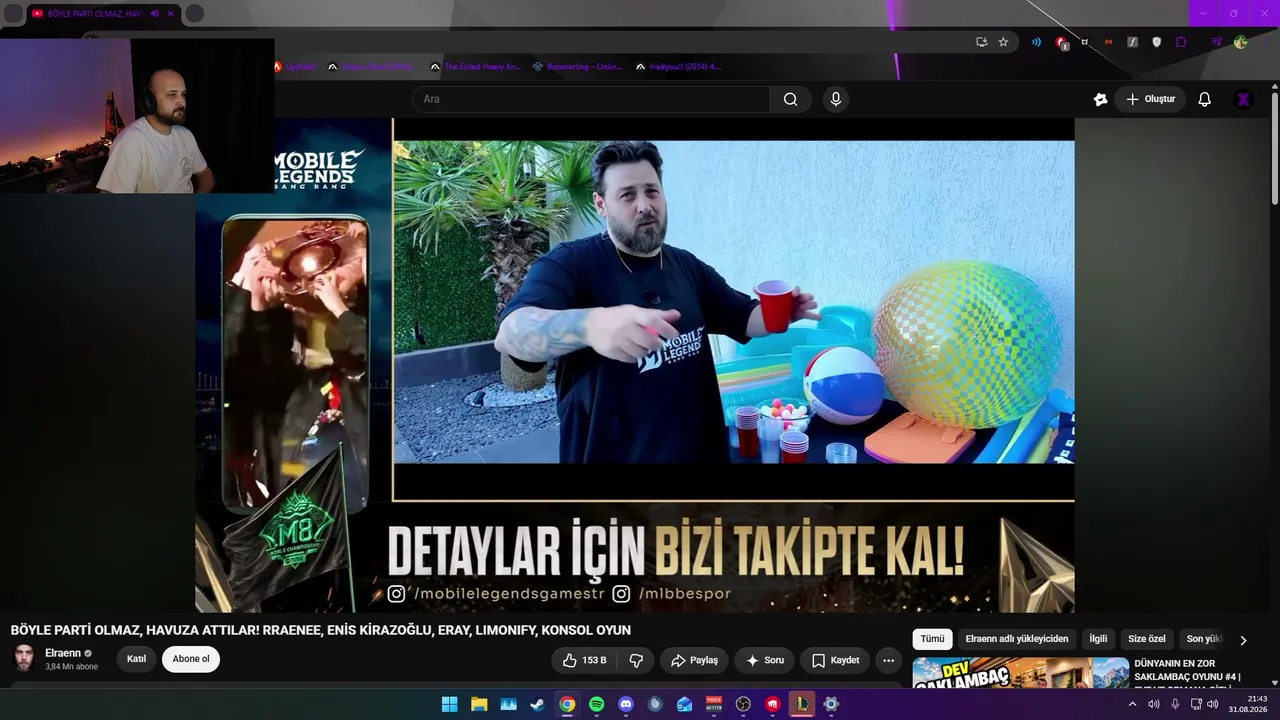Open the Chrome profile avatar
Viewport: 1280px width, 720px height.
[x=1240, y=42]
